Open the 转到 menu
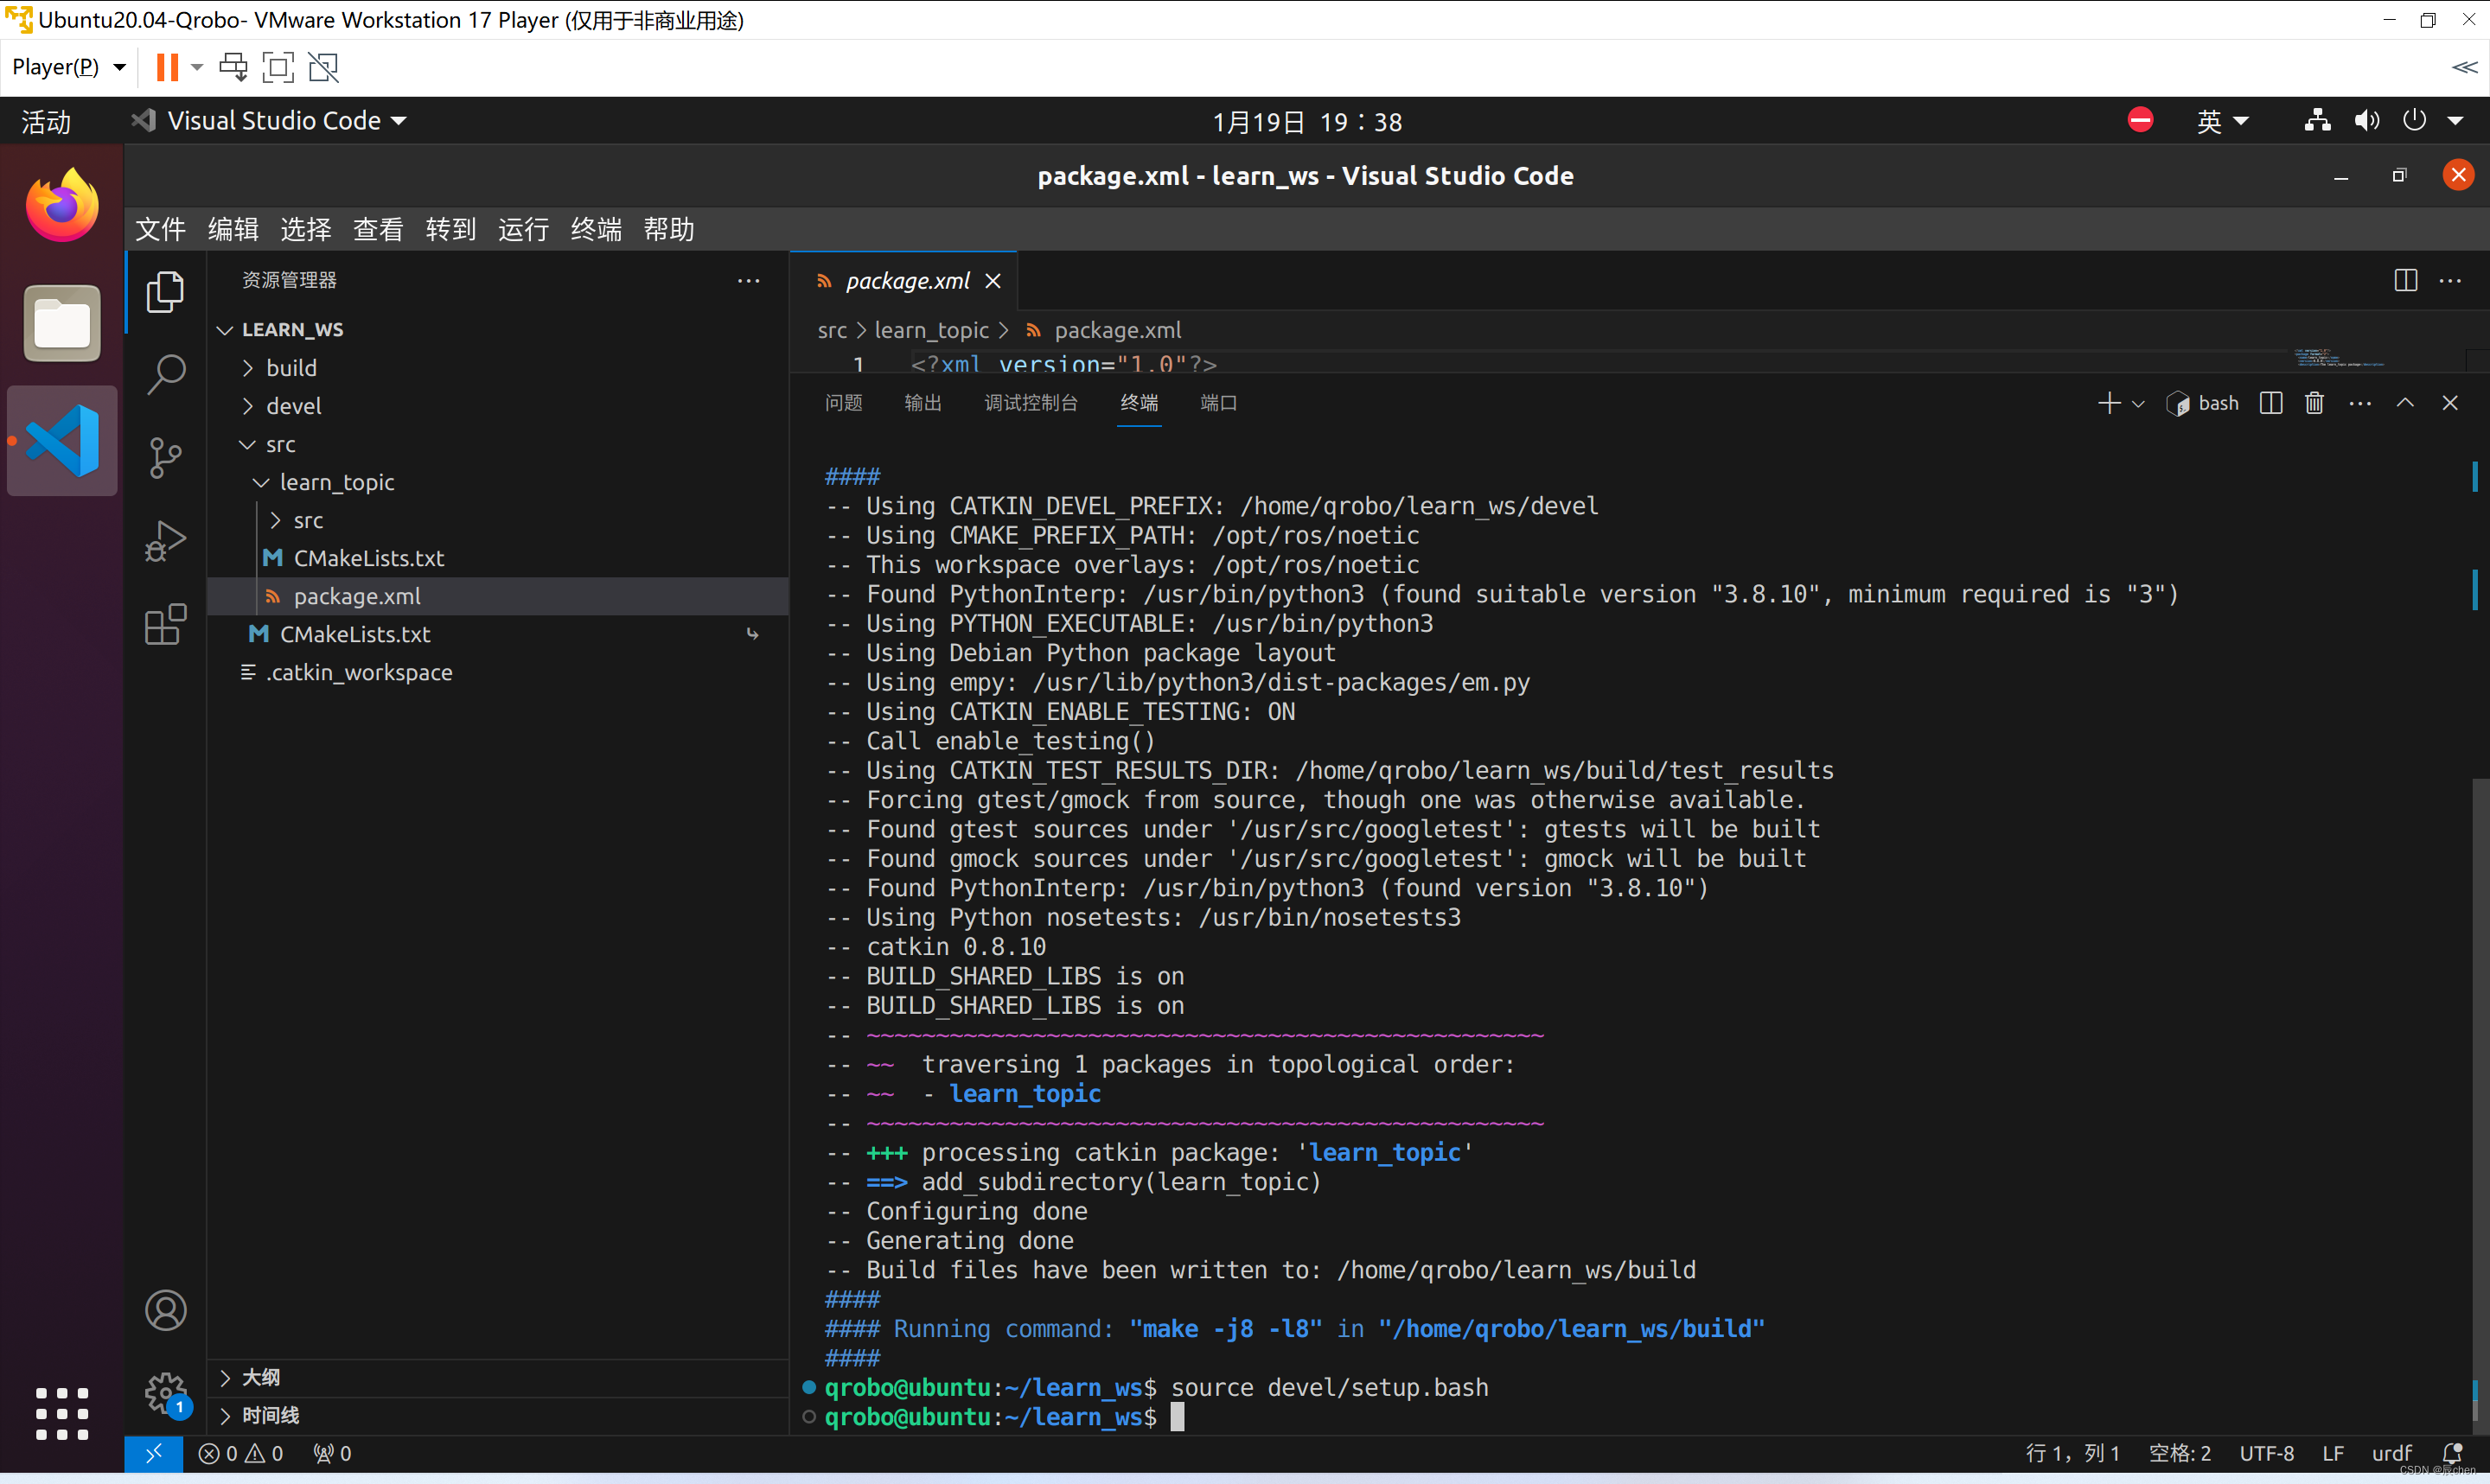Image resolution: width=2490 pixels, height=1484 pixels. (x=451, y=229)
